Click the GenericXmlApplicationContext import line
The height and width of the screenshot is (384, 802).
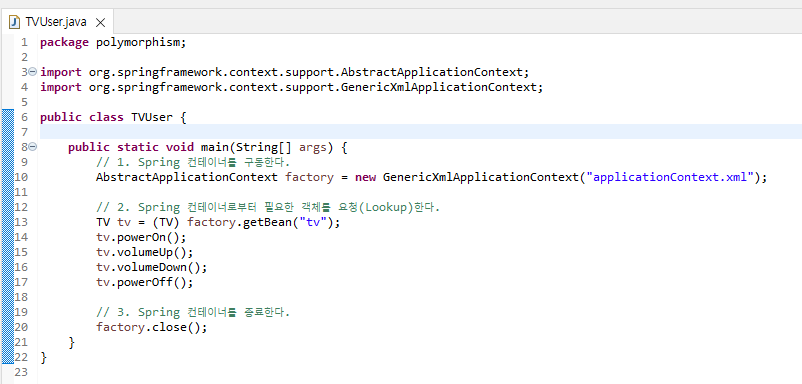click(291, 87)
